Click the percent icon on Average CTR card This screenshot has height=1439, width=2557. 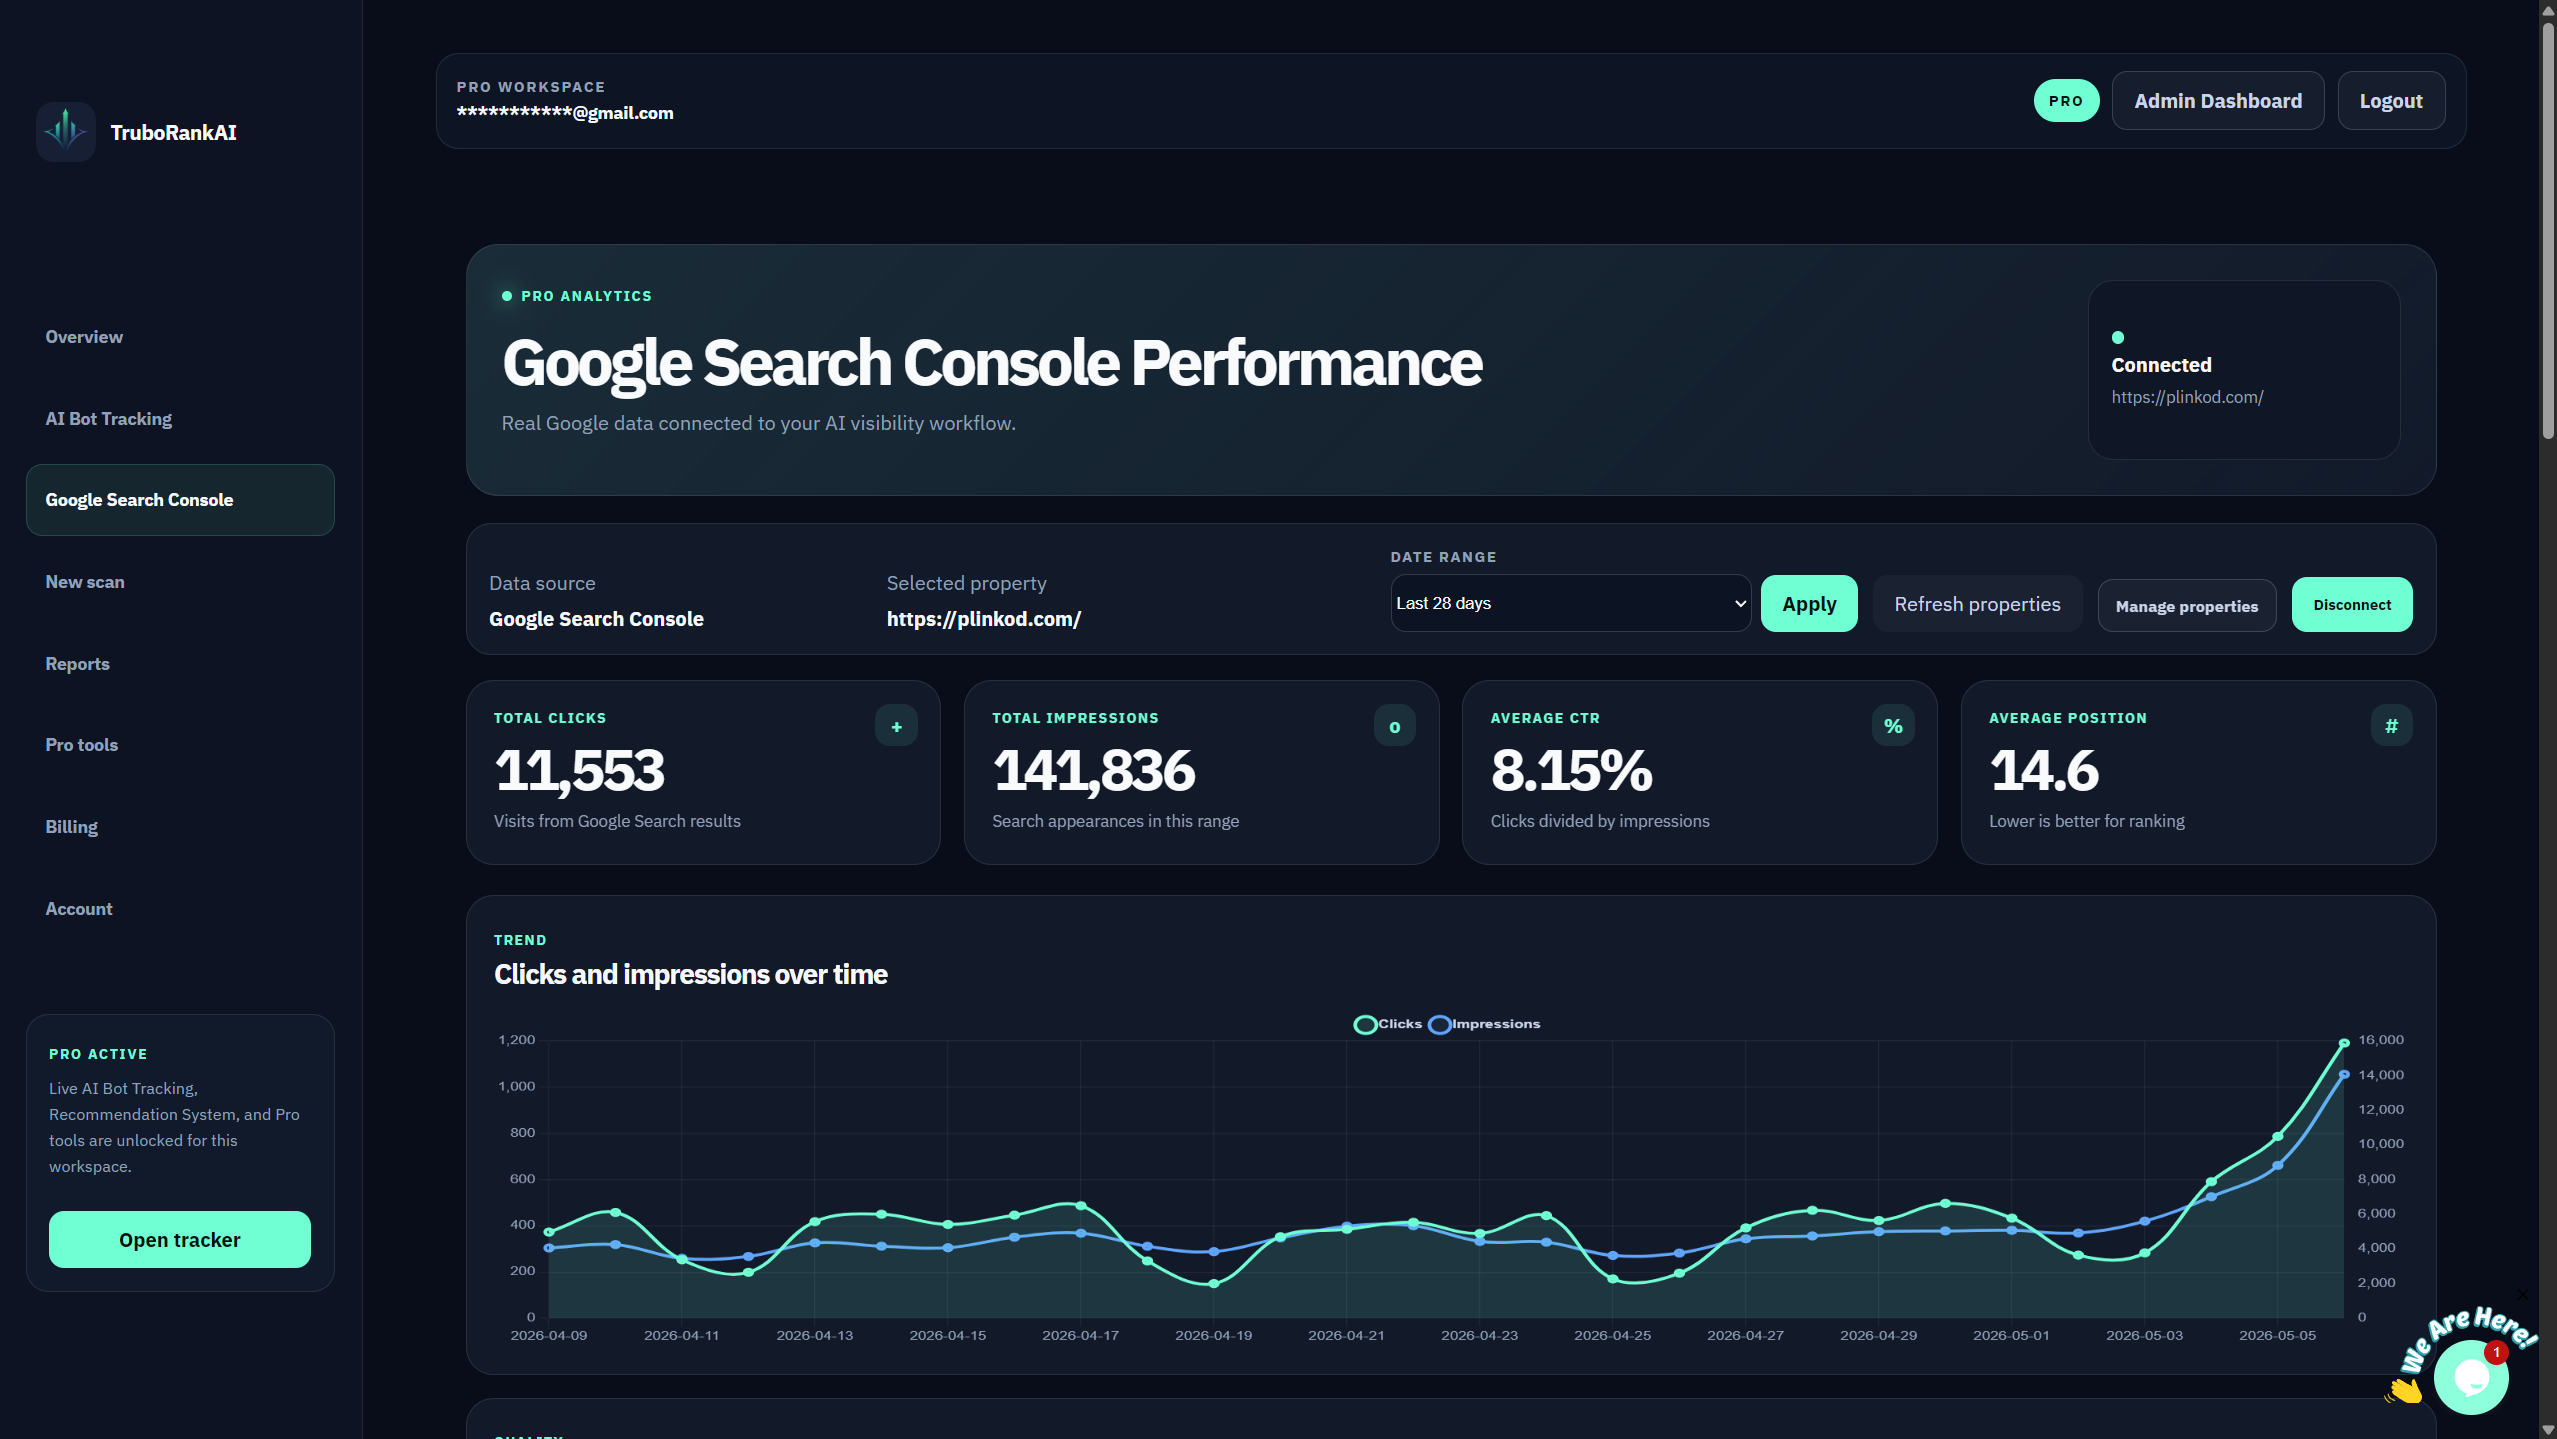(x=1893, y=726)
